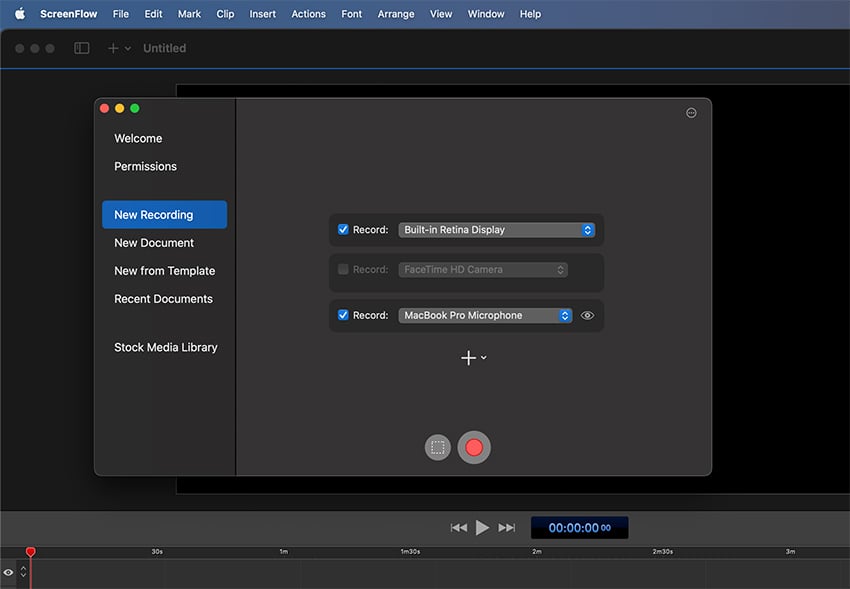Open the options ellipsis icon in dialog

click(691, 113)
